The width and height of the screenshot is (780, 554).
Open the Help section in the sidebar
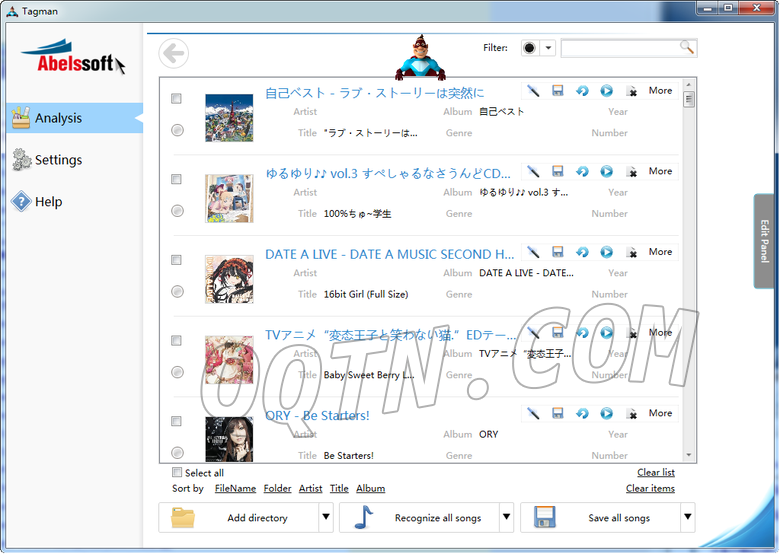tap(48, 202)
